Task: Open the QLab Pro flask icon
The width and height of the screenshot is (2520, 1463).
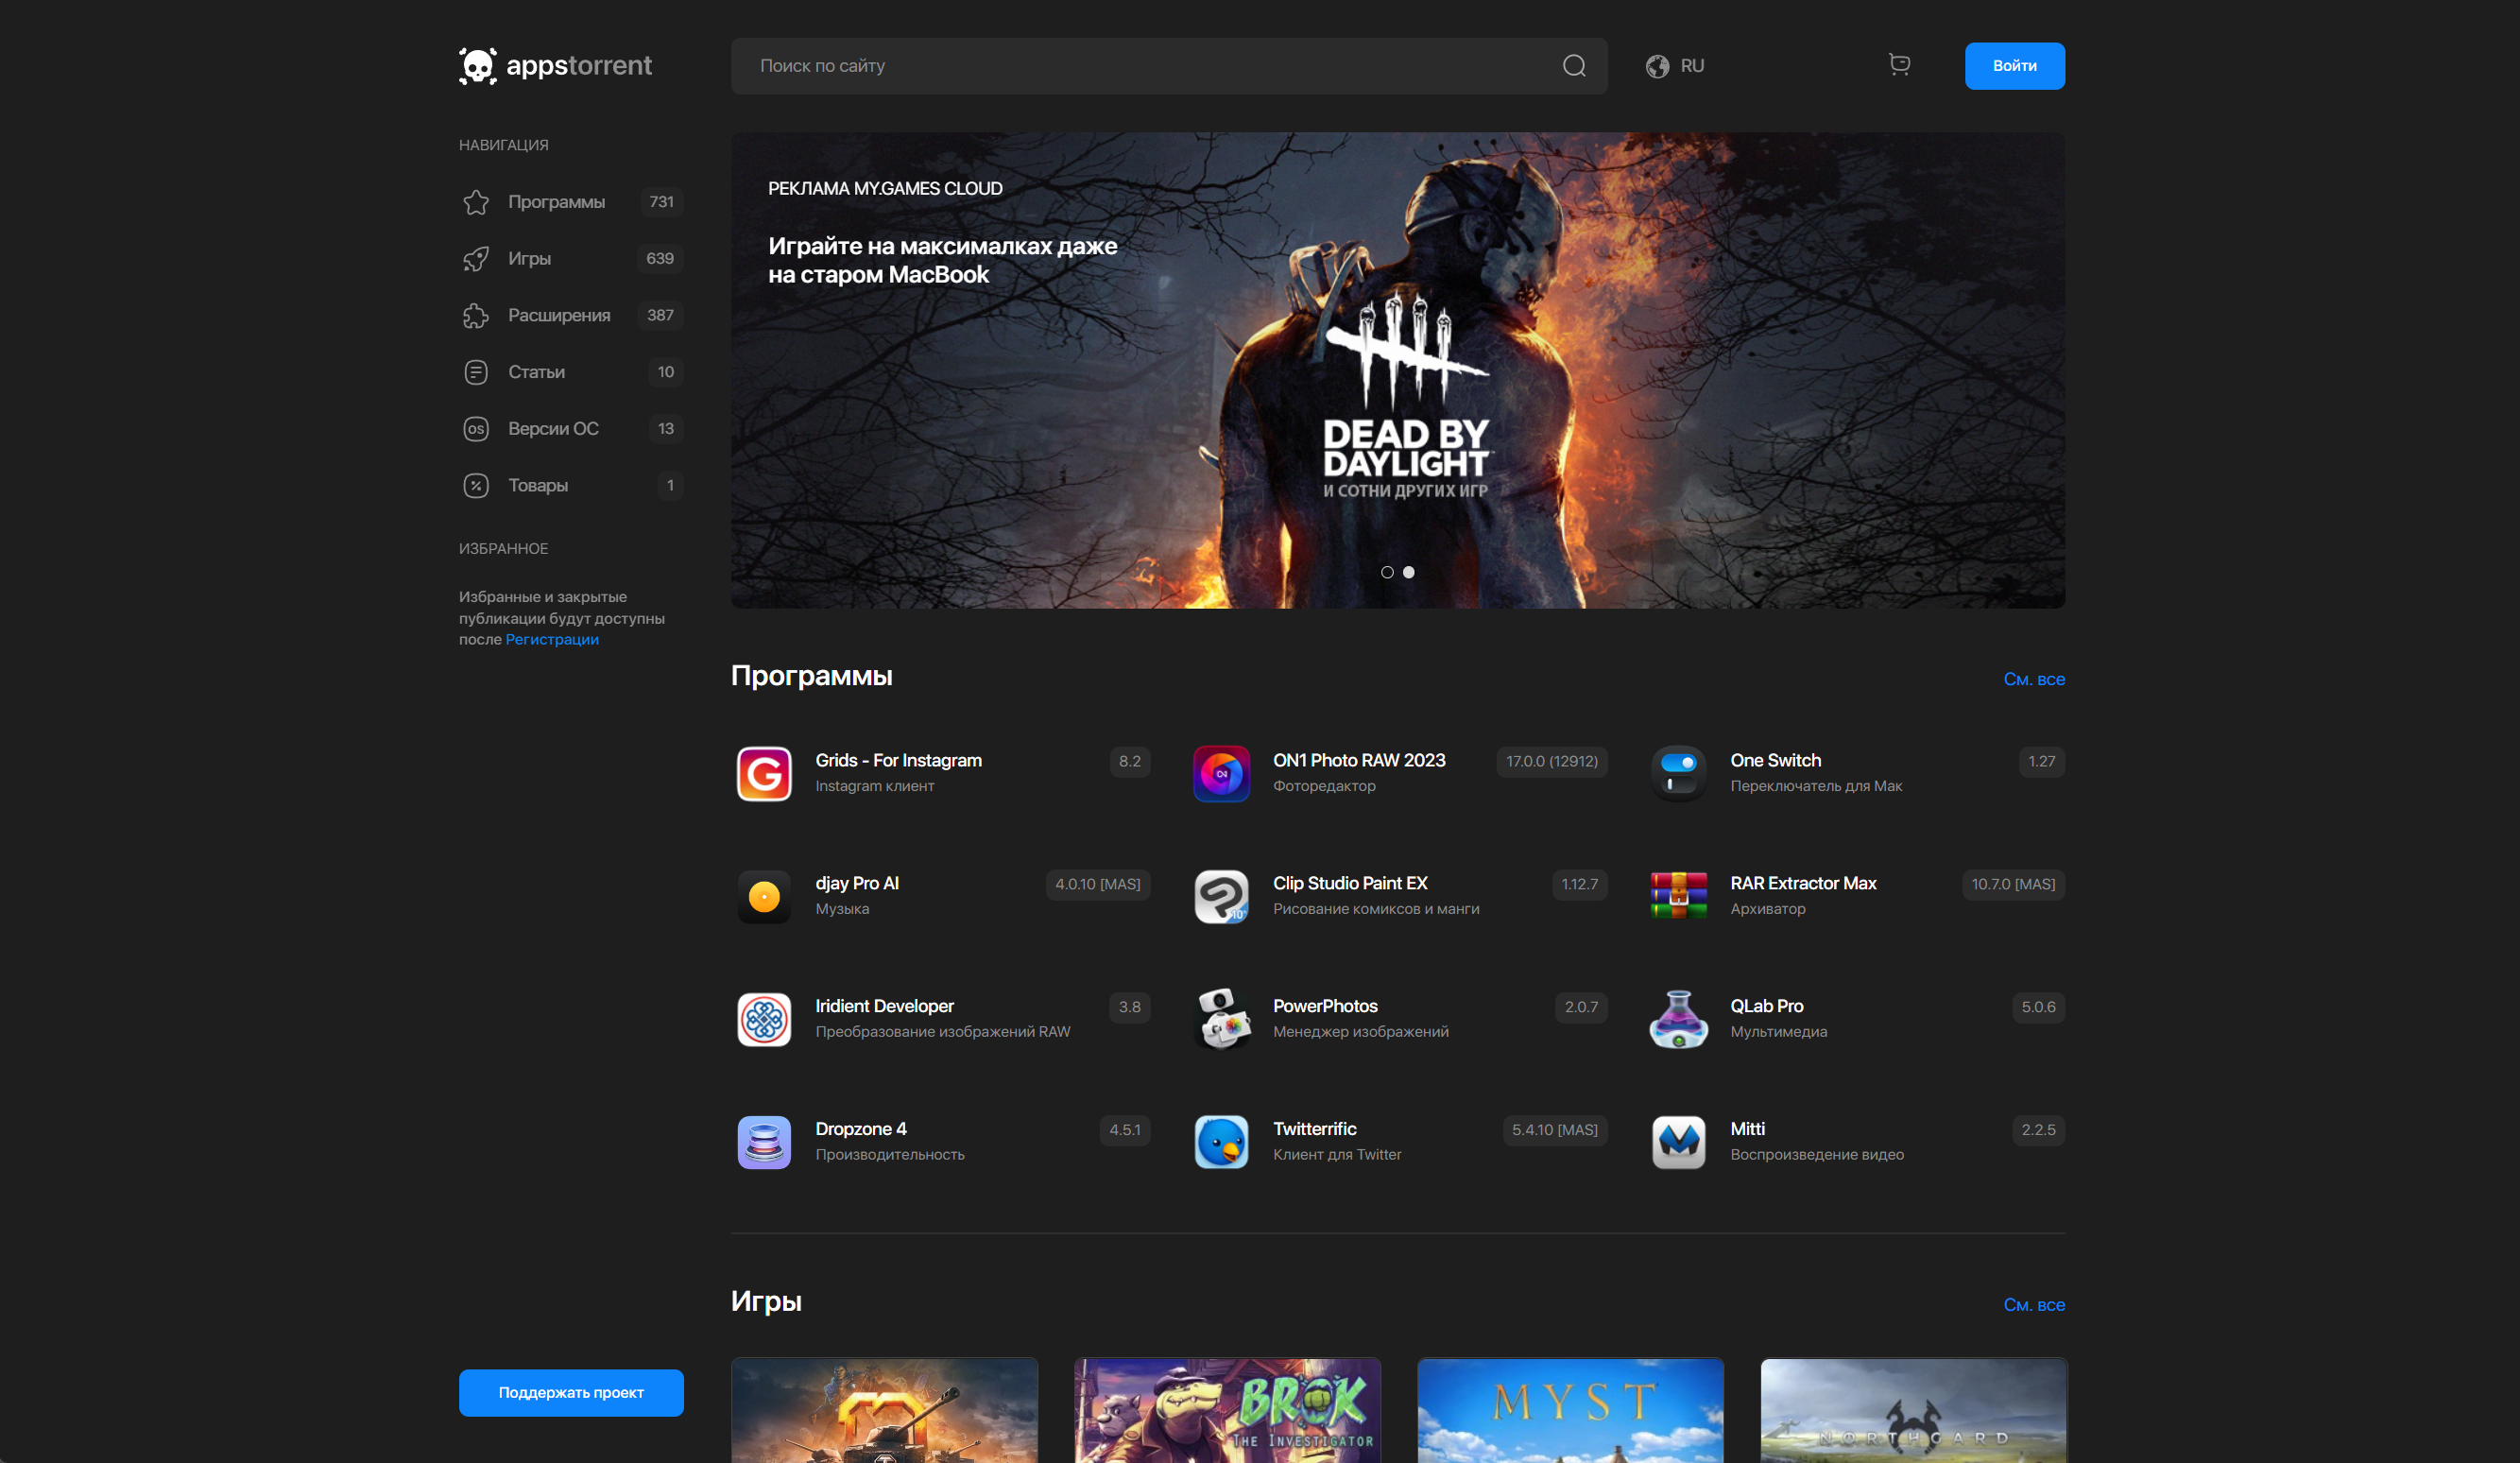Action: 1678,1019
